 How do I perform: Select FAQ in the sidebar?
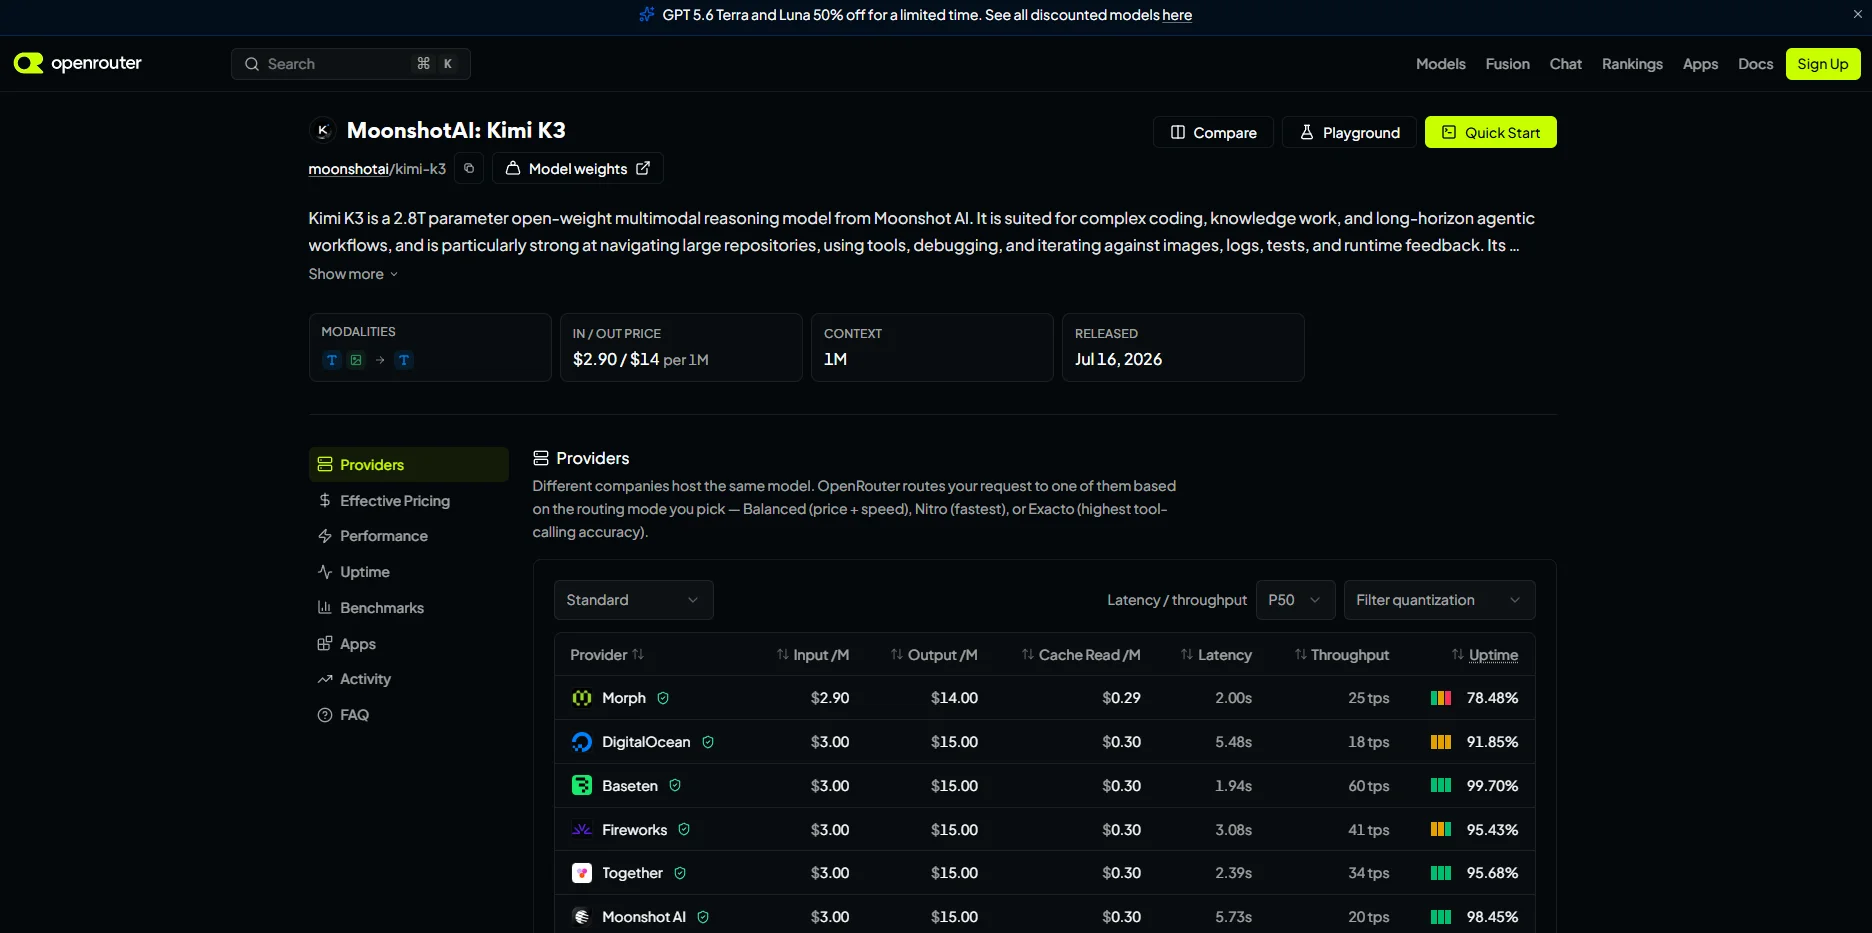[408, 715]
